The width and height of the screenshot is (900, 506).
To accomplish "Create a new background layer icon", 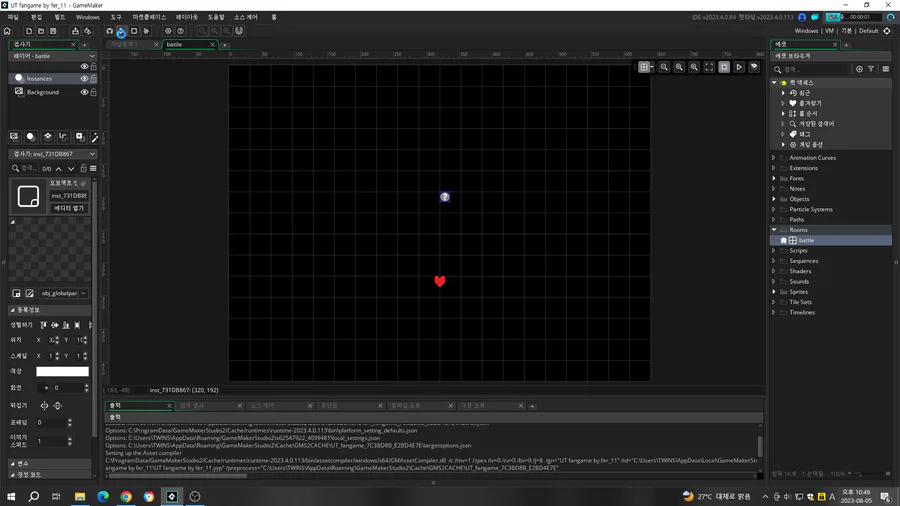I will [14, 137].
